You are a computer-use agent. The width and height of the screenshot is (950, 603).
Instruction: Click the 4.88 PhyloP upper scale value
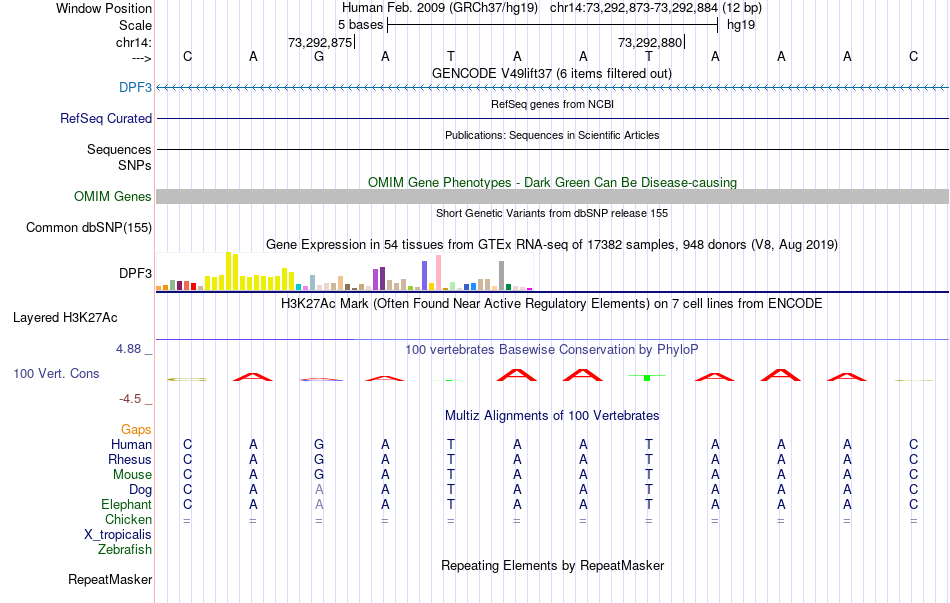pyautogui.click(x=128, y=349)
